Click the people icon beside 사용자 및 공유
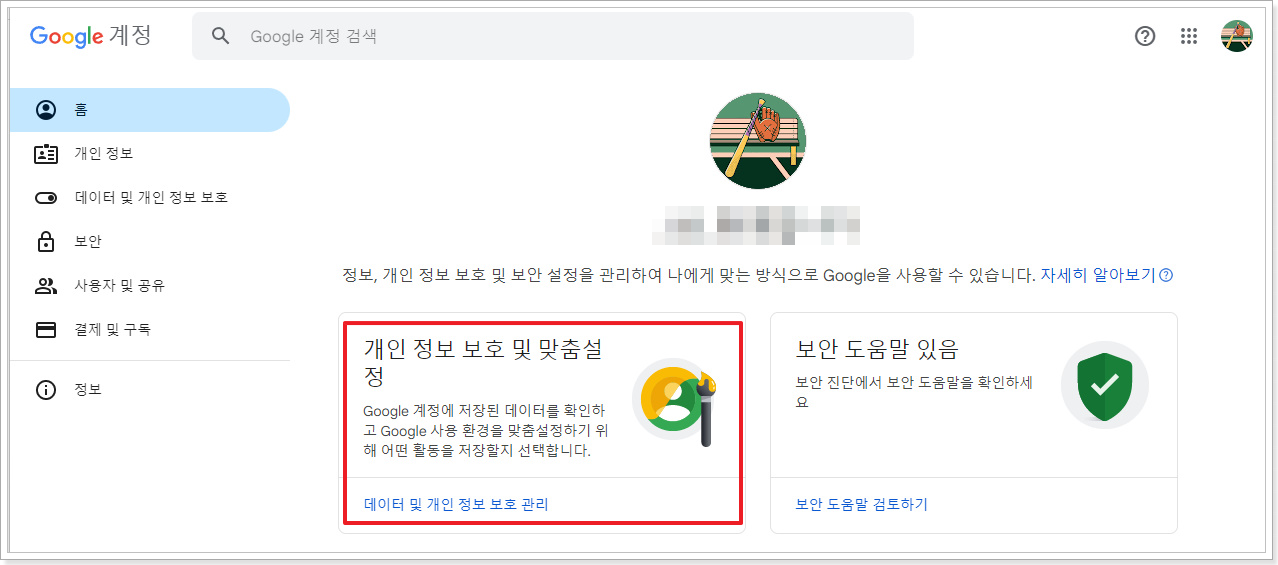Image resolution: width=1278 pixels, height=565 pixels. point(46,286)
